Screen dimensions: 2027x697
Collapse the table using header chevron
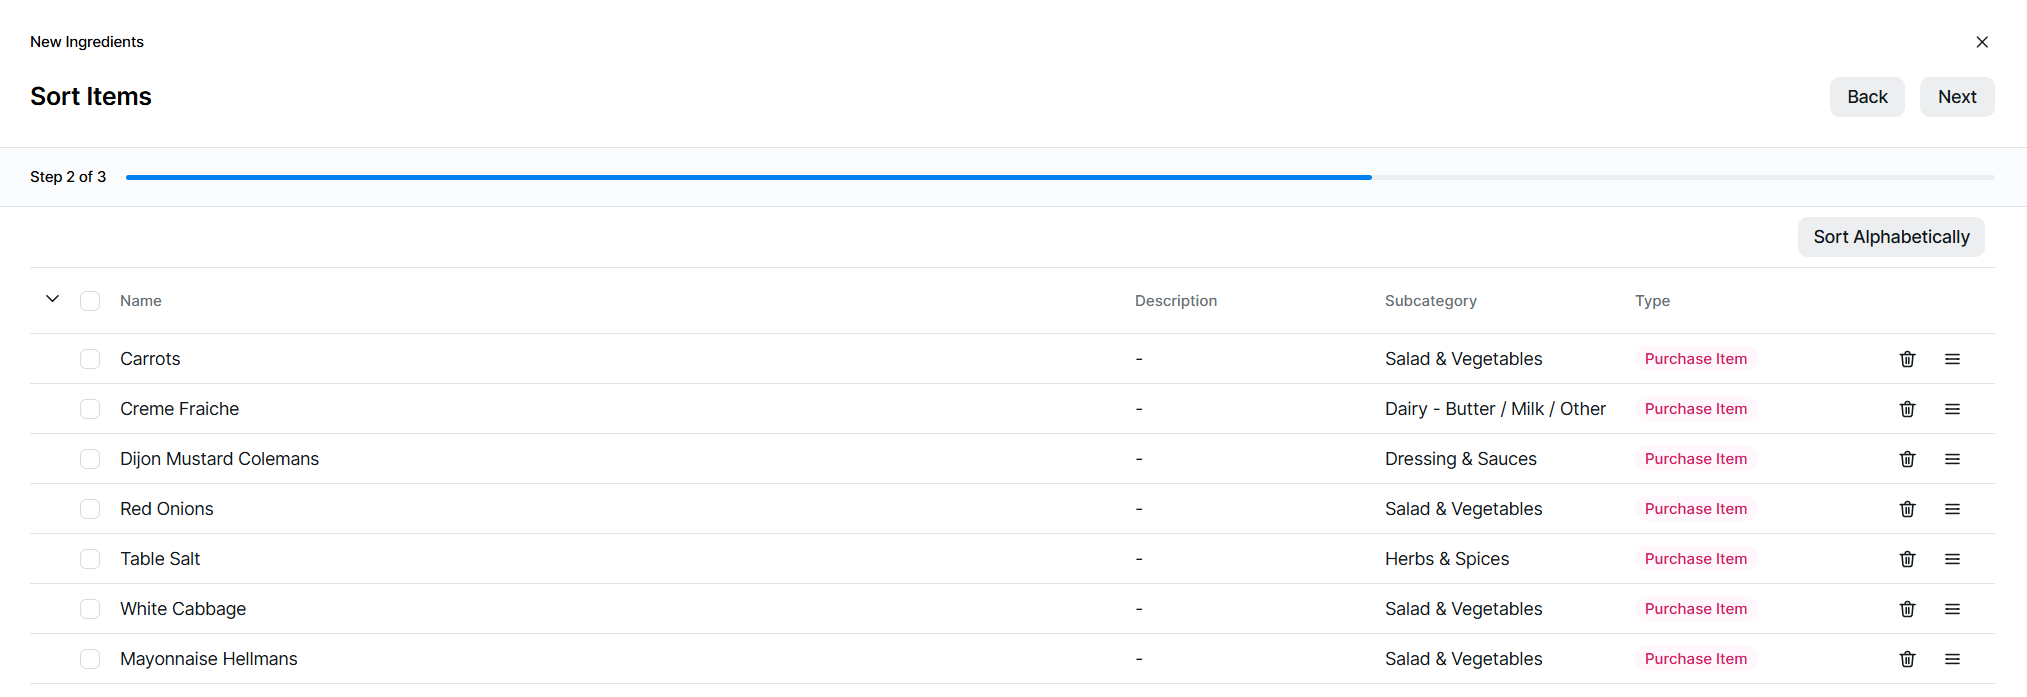click(53, 299)
